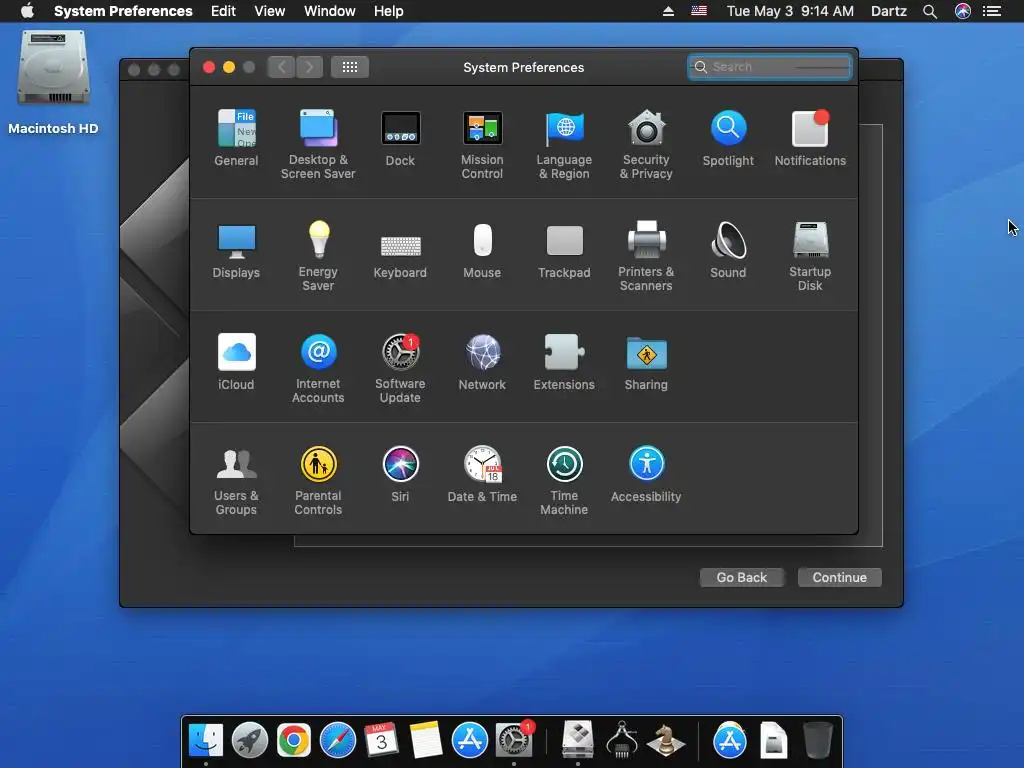The image size is (1024, 768).
Task: Open Sound preferences pane
Action: (x=728, y=250)
